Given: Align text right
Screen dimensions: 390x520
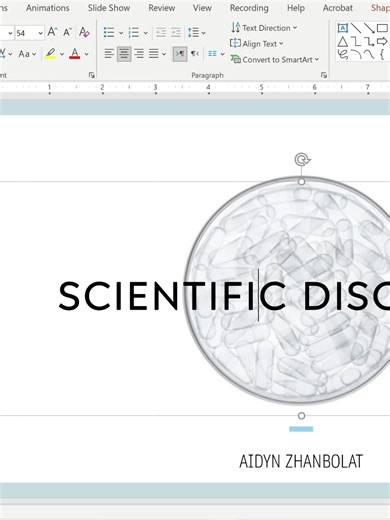Looking at the screenshot, I should click(139, 54).
